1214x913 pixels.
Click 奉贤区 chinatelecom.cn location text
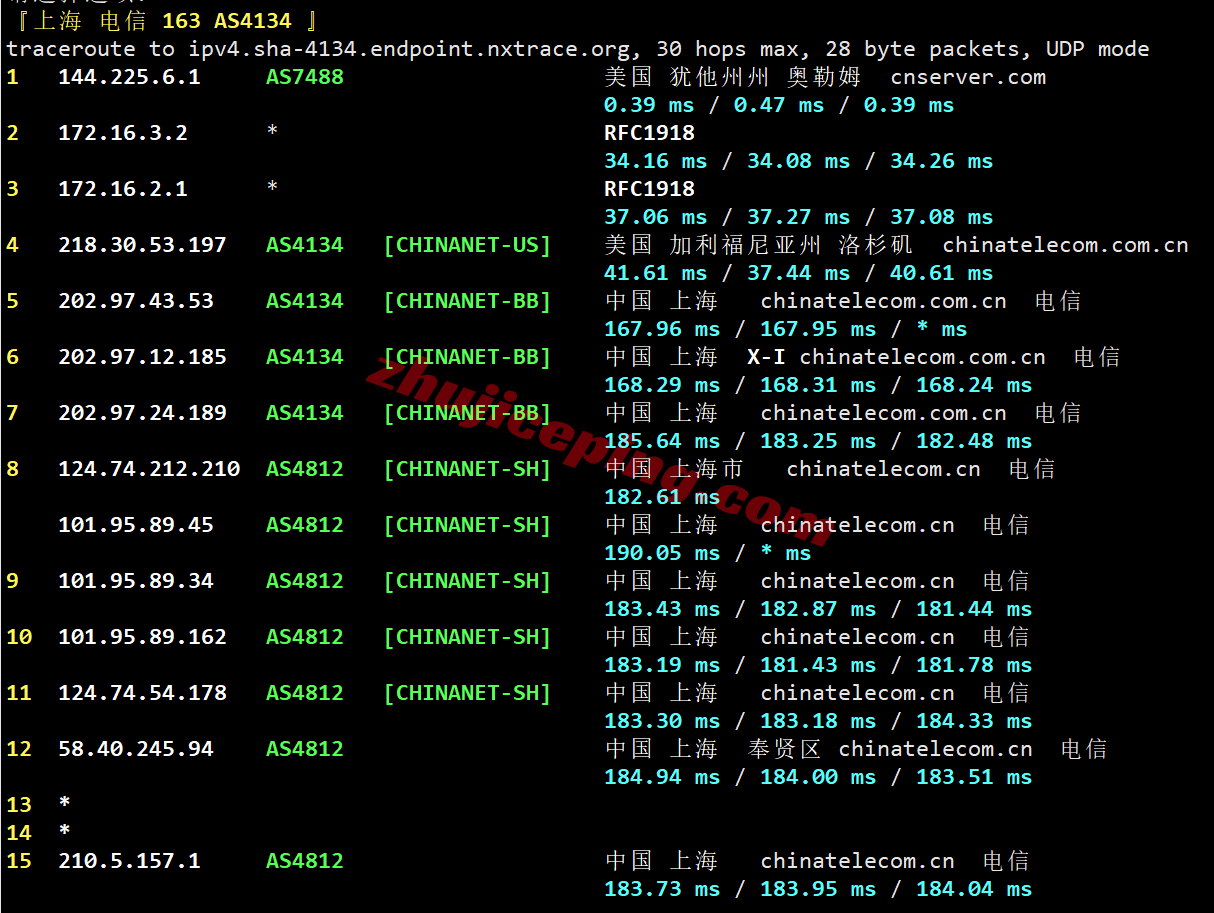click(890, 749)
